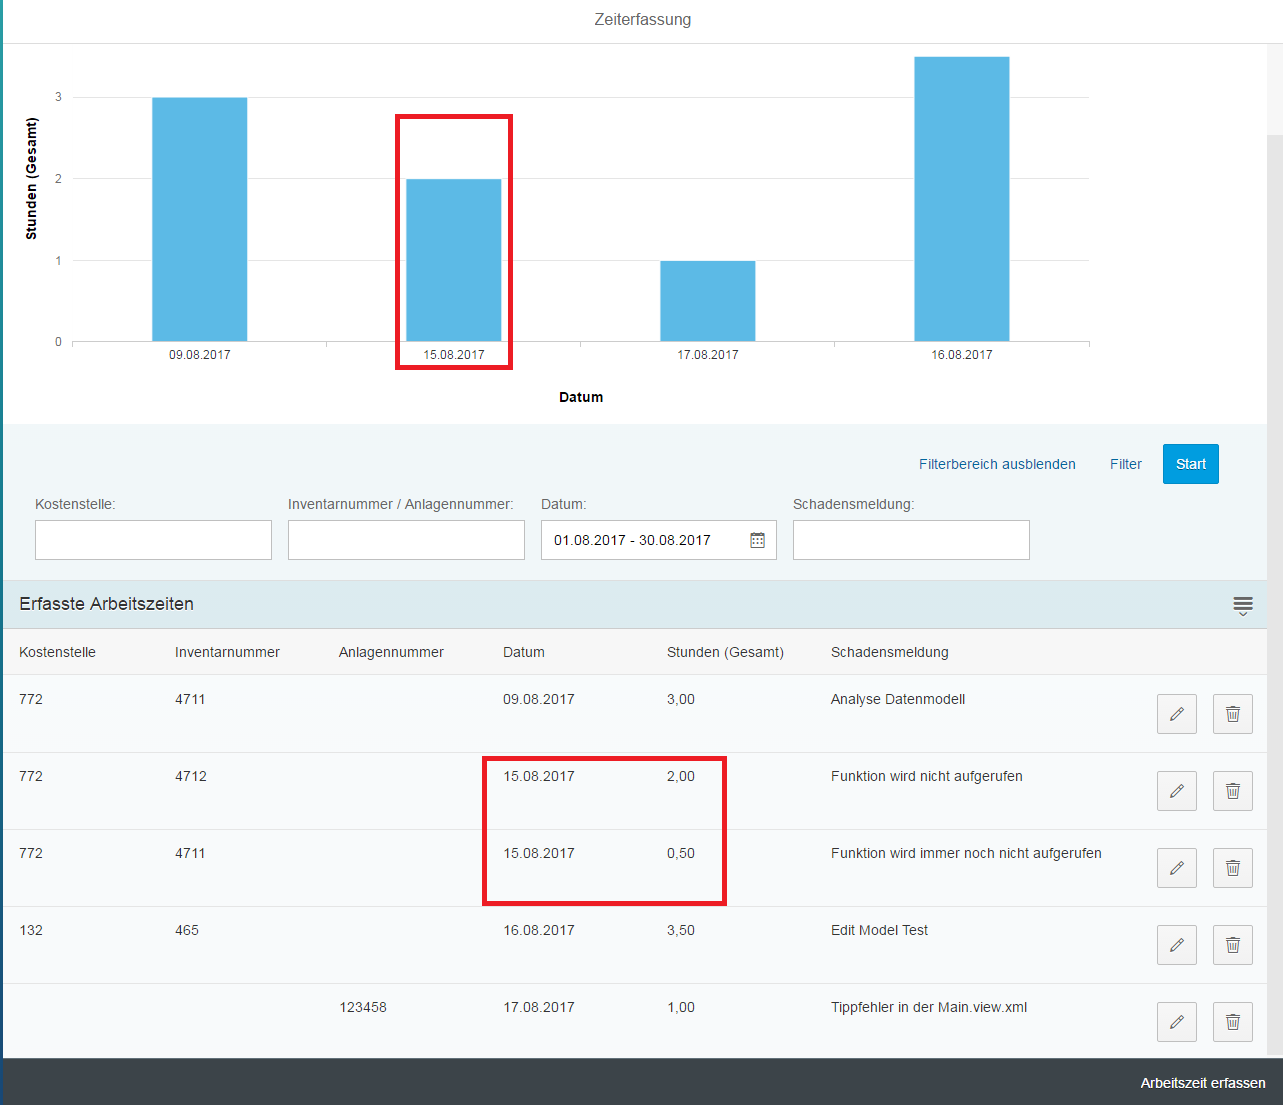Viewport: 1283px width, 1105px height.
Task: Edit the Funktion wird nicht aufgerufen row
Action: (1177, 791)
